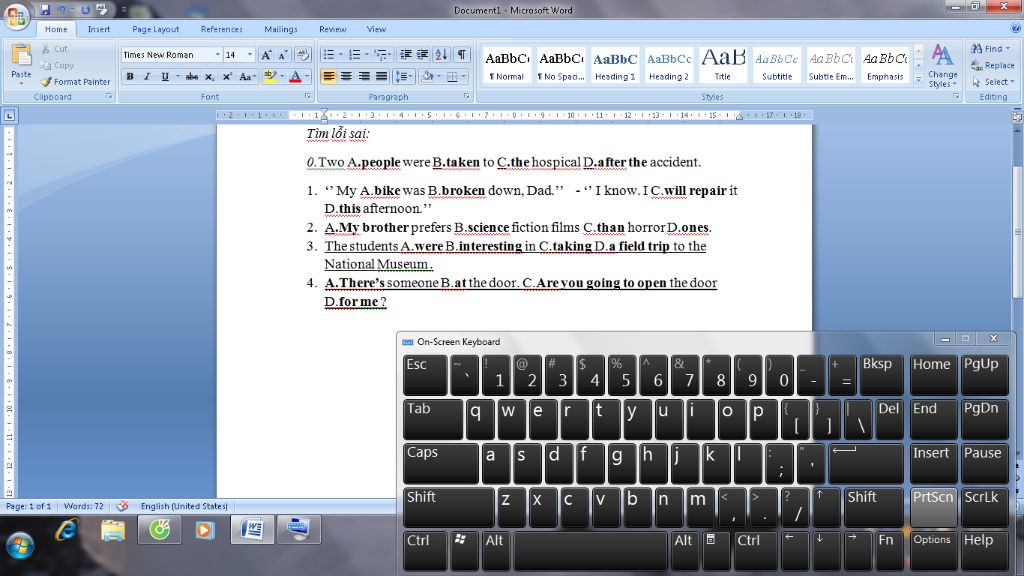Click the Office button in Word
The height and width of the screenshot is (576, 1024).
[16, 15]
